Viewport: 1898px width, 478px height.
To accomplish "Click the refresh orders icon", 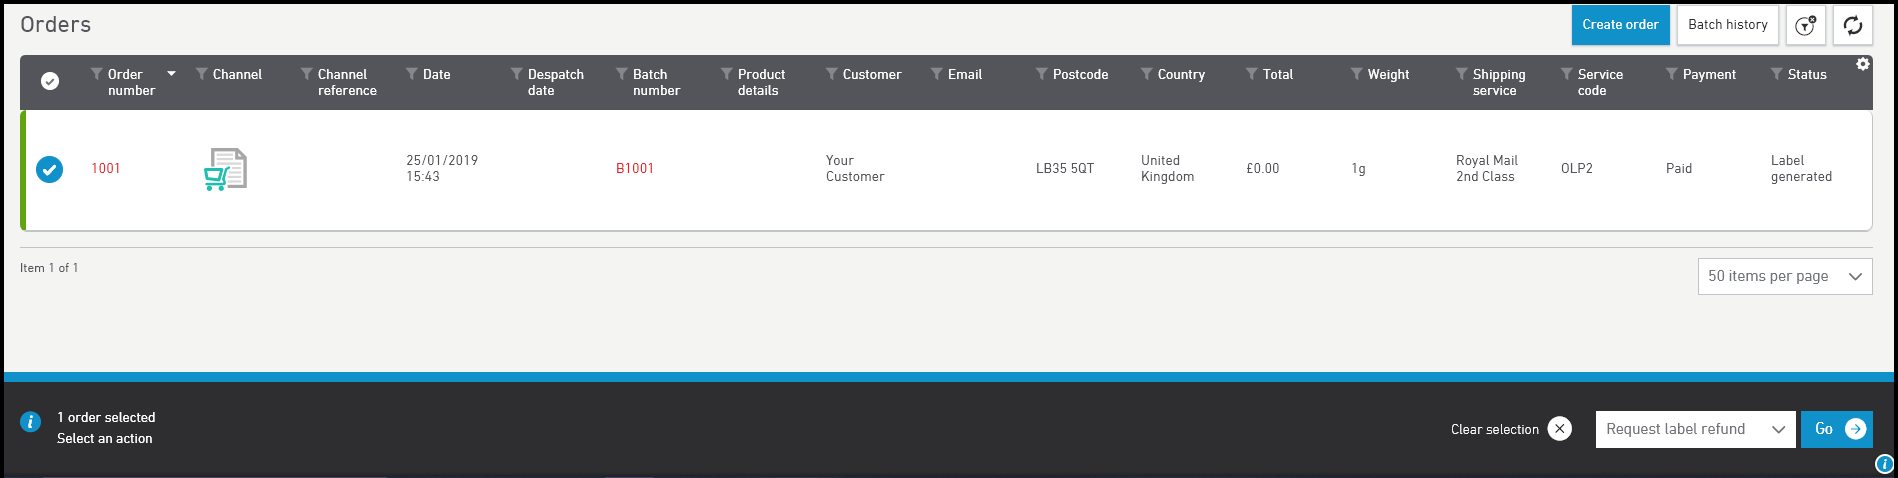I will pyautogui.click(x=1852, y=25).
